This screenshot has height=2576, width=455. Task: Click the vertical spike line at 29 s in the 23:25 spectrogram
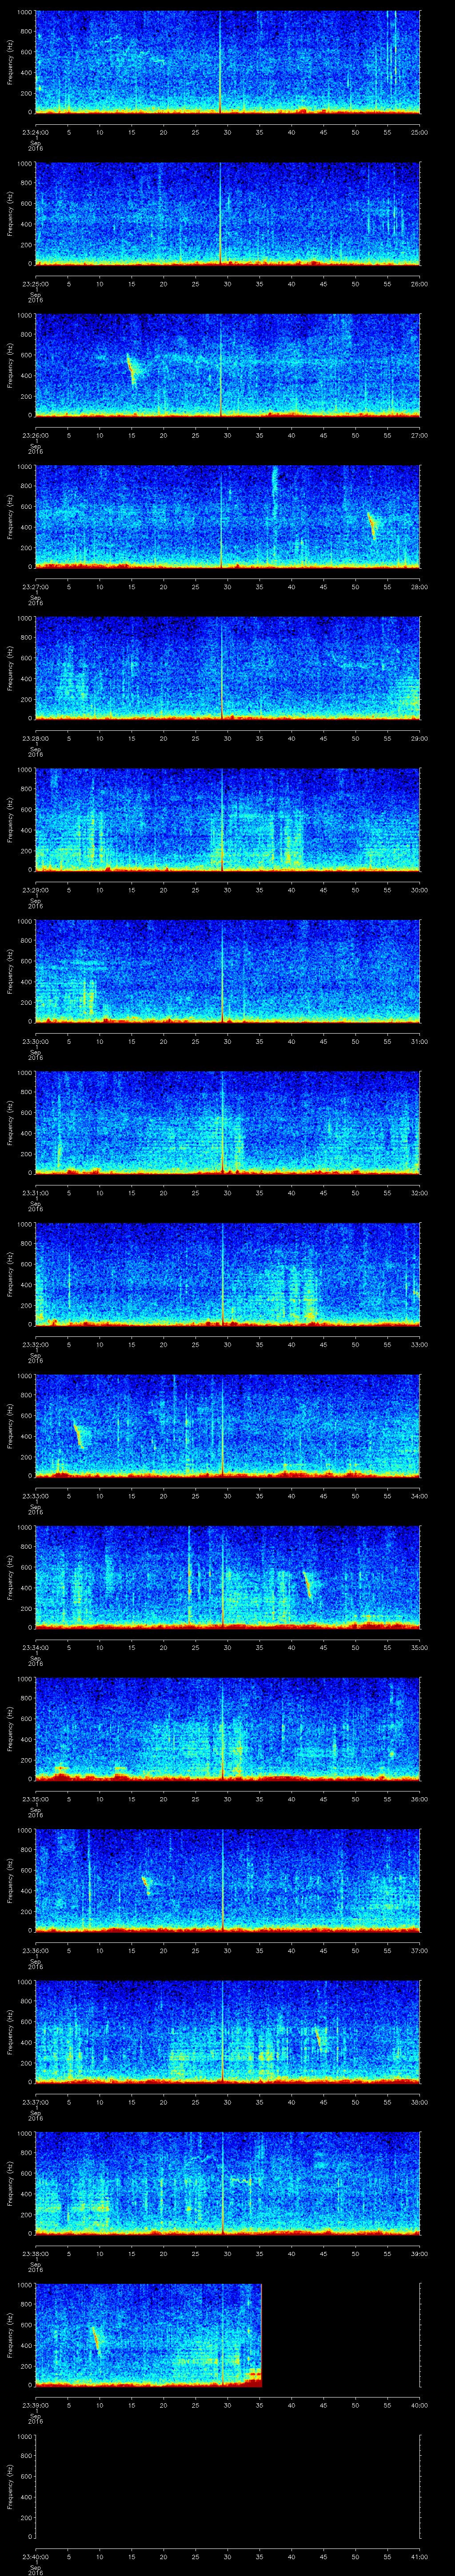pos(221,214)
